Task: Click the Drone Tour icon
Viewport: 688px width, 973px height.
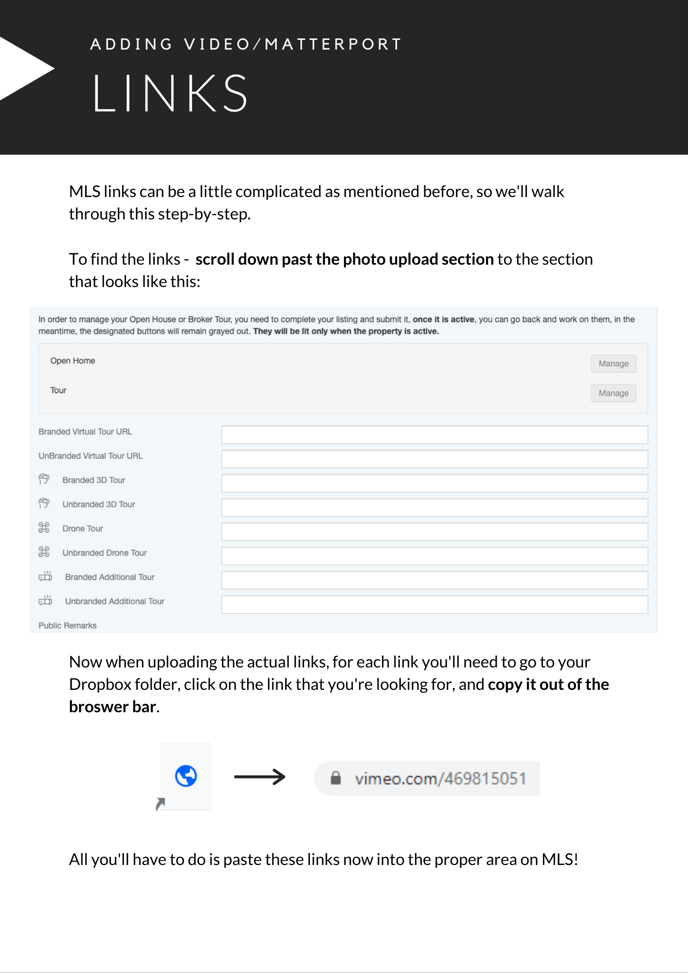Action: 44,528
